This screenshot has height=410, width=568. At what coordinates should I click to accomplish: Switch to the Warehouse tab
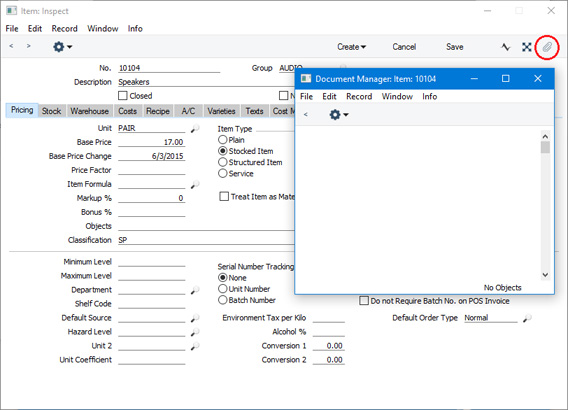[89, 111]
